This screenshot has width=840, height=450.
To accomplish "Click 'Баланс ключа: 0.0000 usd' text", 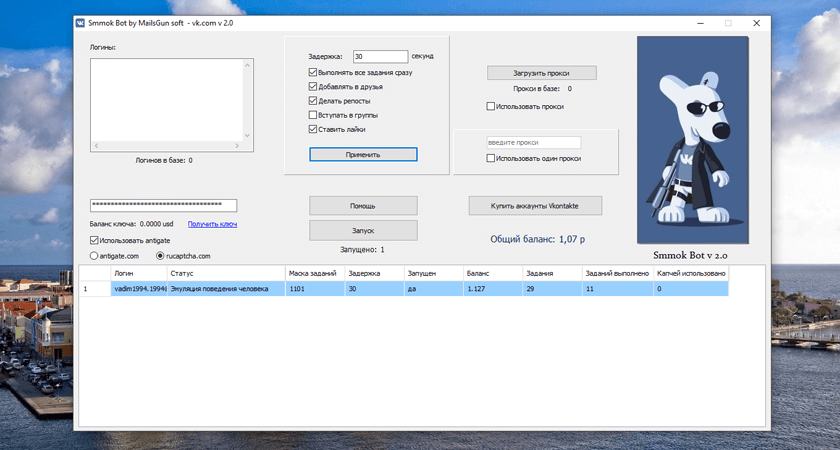I will click(132, 224).
